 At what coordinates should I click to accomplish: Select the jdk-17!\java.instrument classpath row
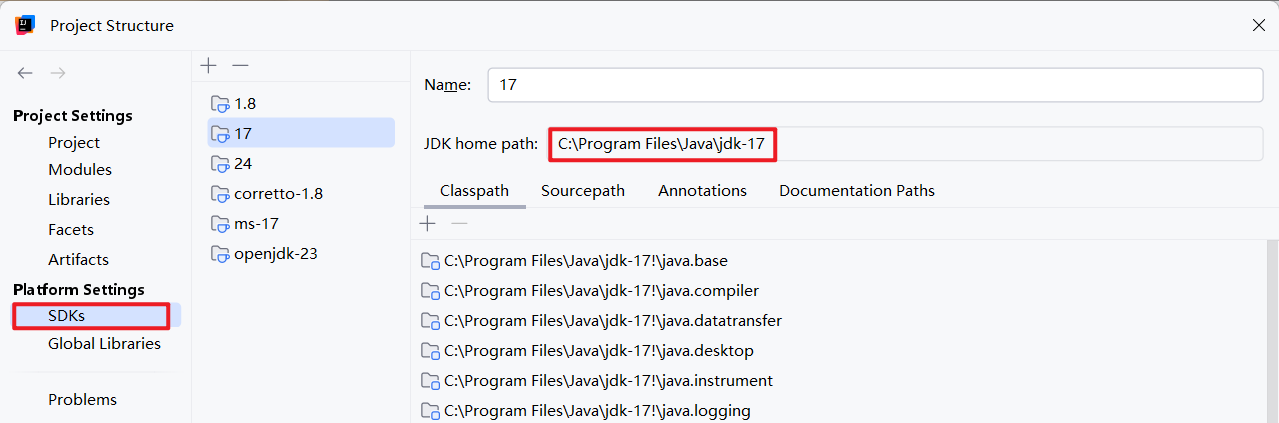pyautogui.click(x=840, y=381)
